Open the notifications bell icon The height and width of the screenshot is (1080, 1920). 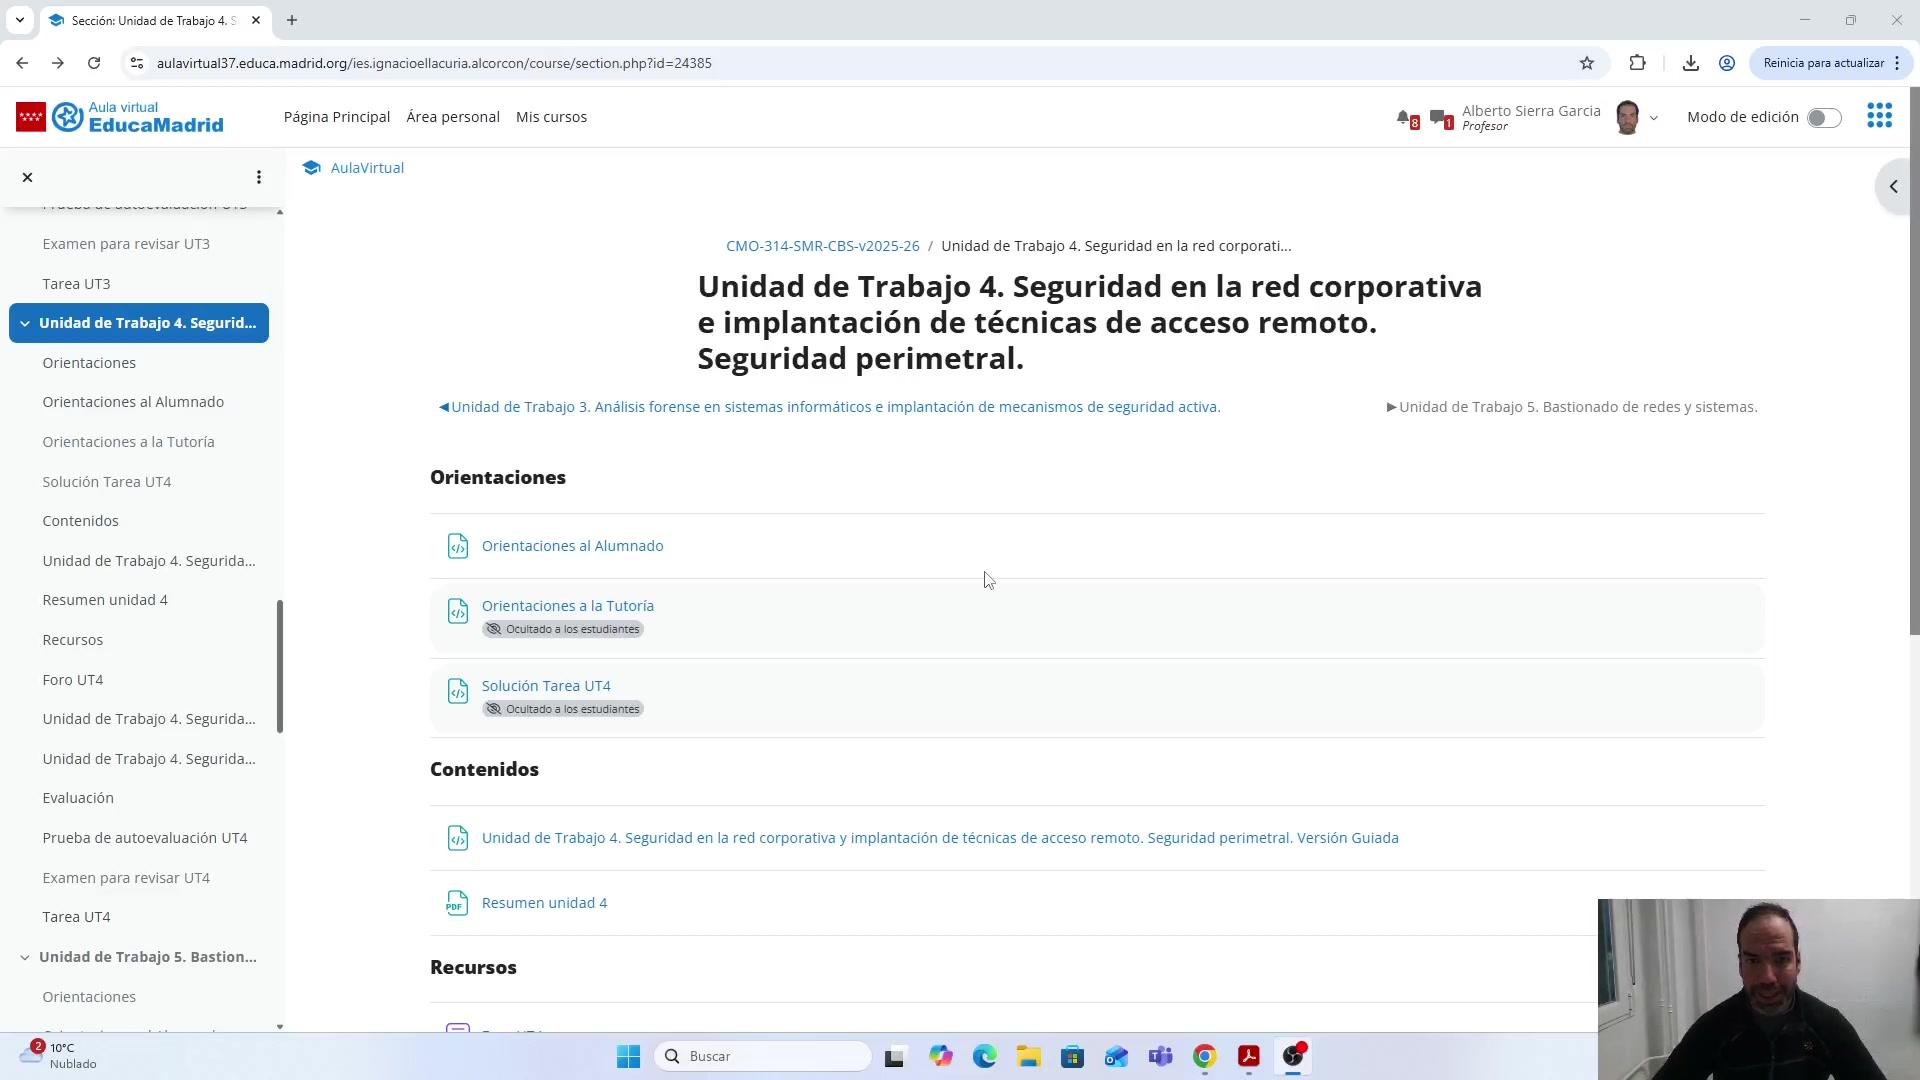1404,118
